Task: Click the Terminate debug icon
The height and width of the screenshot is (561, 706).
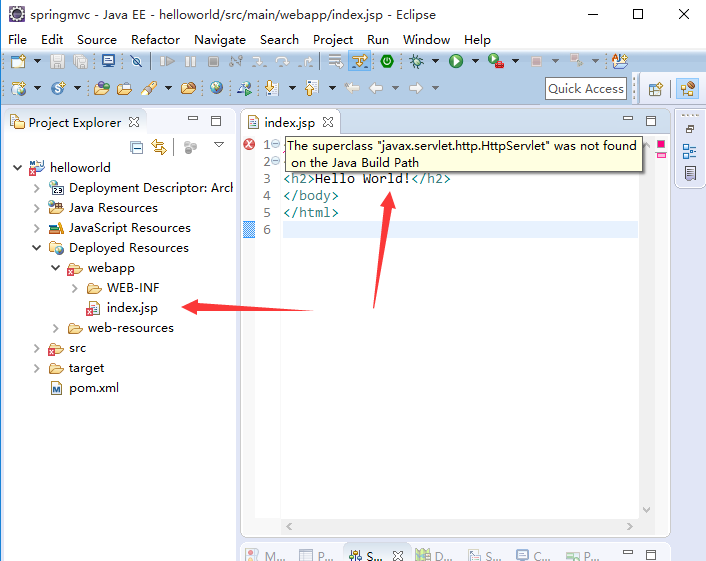Action: 213,61
